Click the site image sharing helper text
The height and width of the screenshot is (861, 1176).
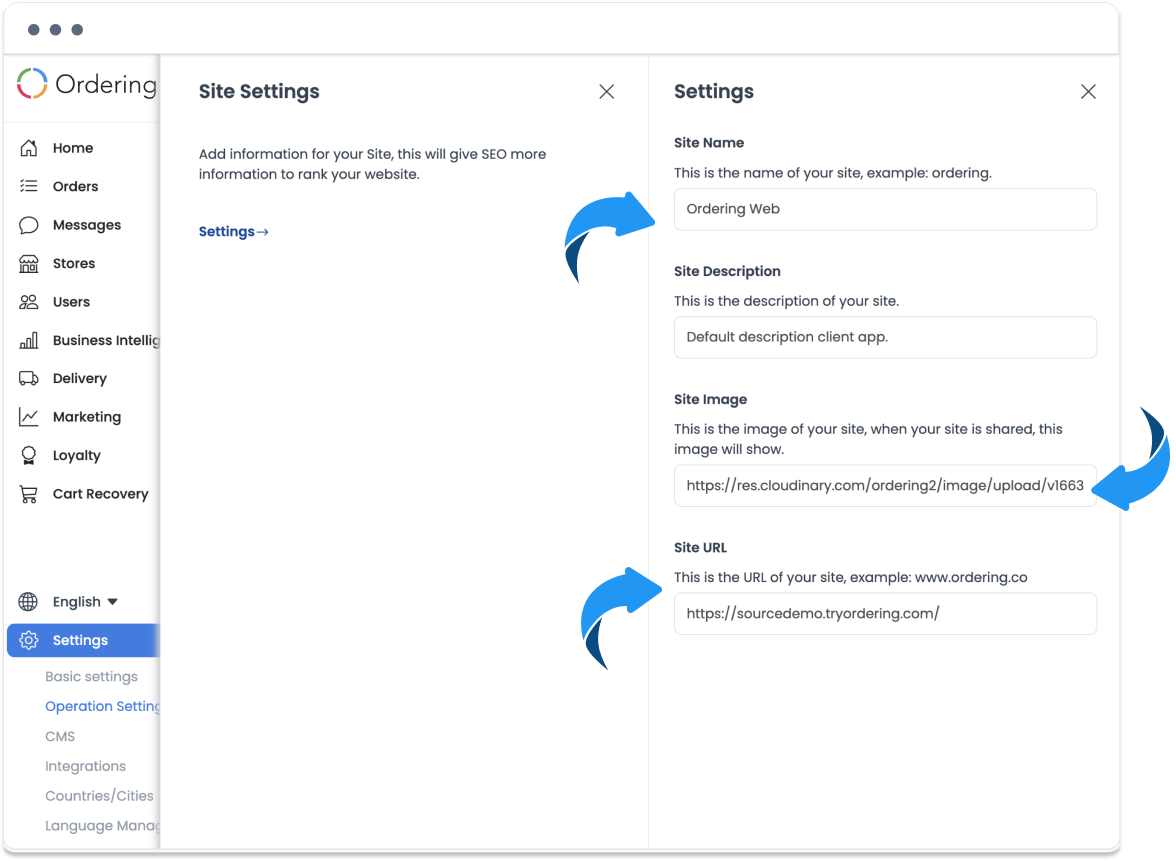coord(868,440)
